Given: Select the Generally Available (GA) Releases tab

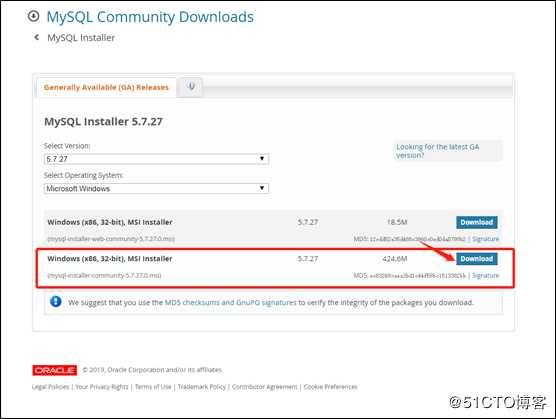Looking at the screenshot, I should [x=106, y=87].
